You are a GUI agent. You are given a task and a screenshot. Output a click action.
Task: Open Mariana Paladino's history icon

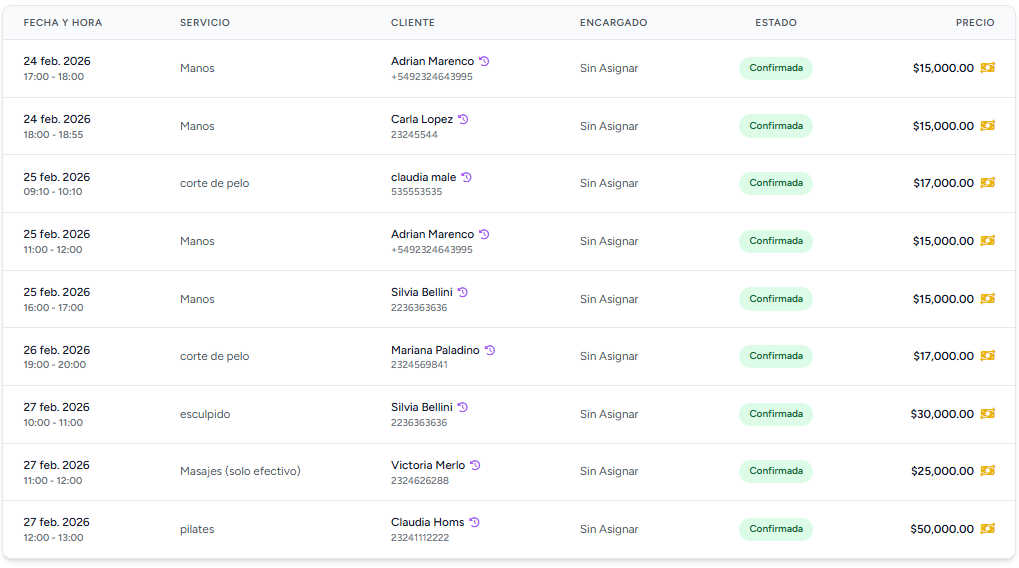point(490,350)
